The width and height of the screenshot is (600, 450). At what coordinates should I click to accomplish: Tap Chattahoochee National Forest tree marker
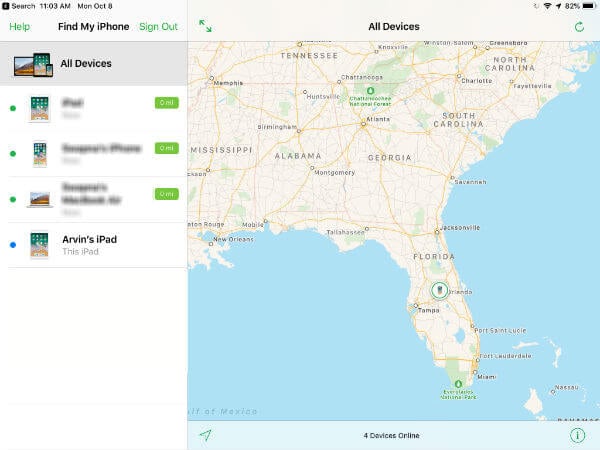(370, 91)
